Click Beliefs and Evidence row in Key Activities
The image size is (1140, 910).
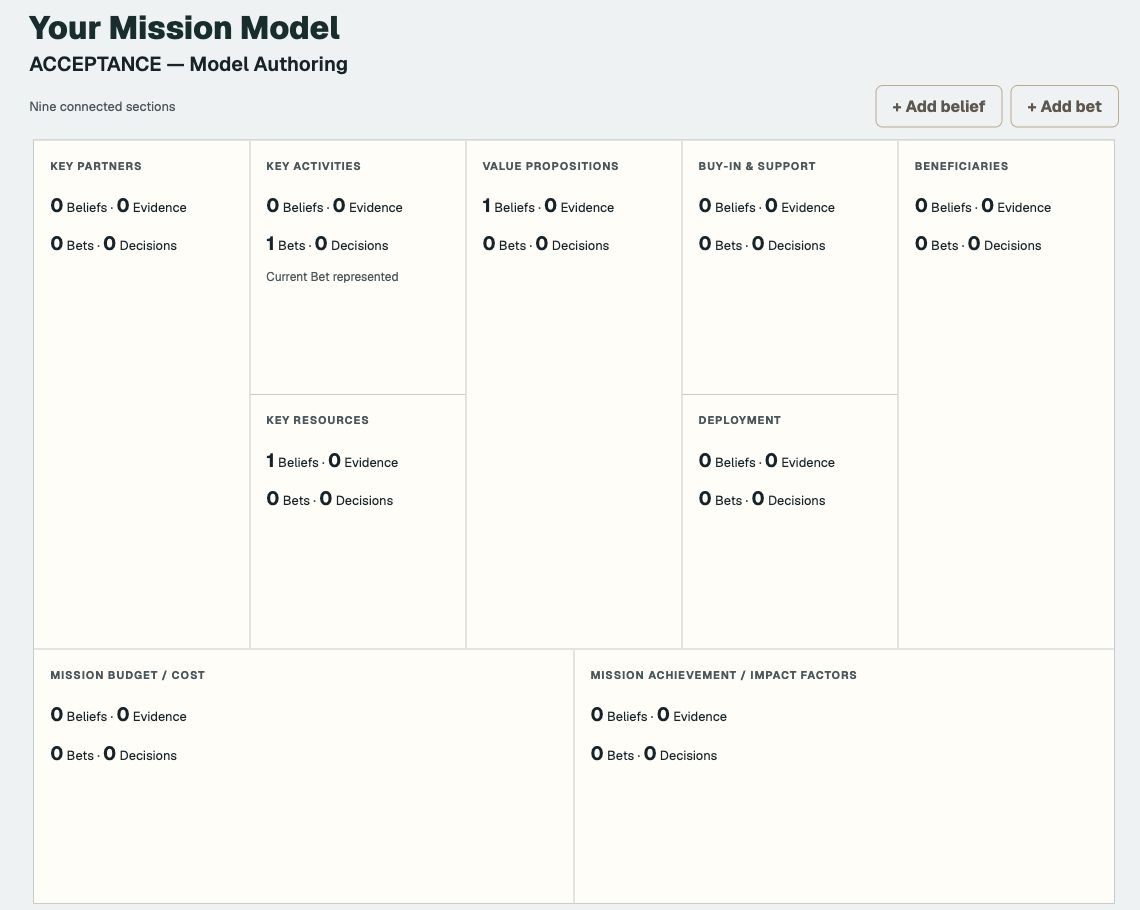334,206
